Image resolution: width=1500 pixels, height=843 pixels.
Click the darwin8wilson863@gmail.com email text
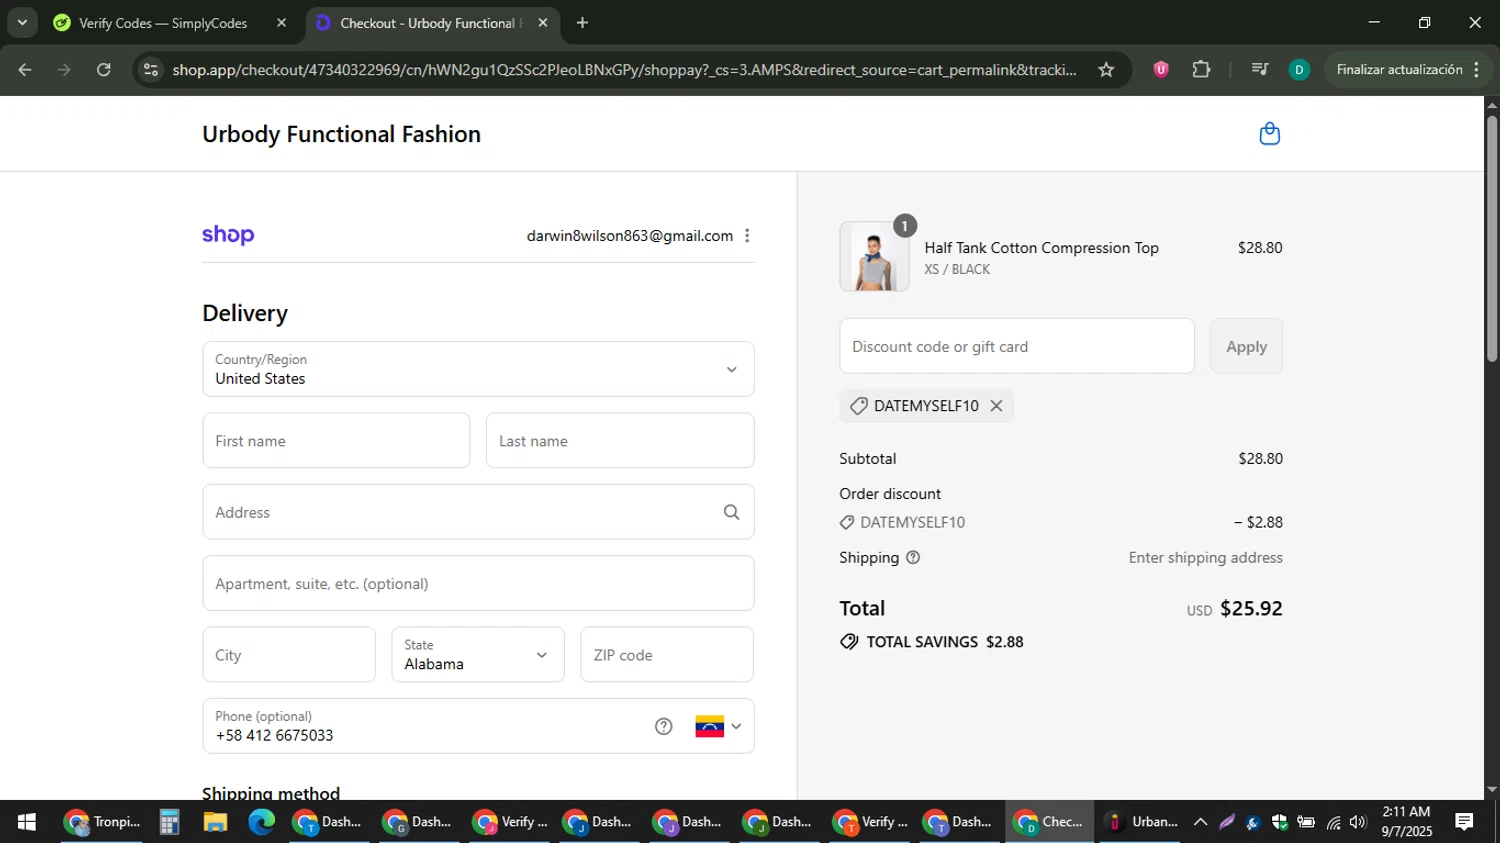click(630, 236)
